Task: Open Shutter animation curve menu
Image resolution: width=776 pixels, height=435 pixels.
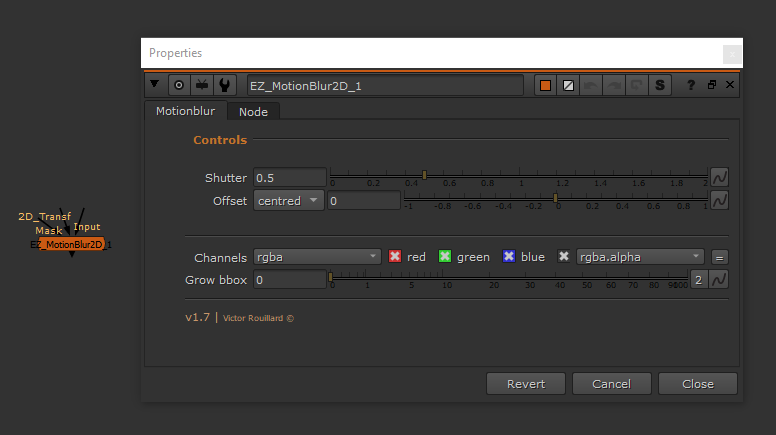Action: [719, 177]
